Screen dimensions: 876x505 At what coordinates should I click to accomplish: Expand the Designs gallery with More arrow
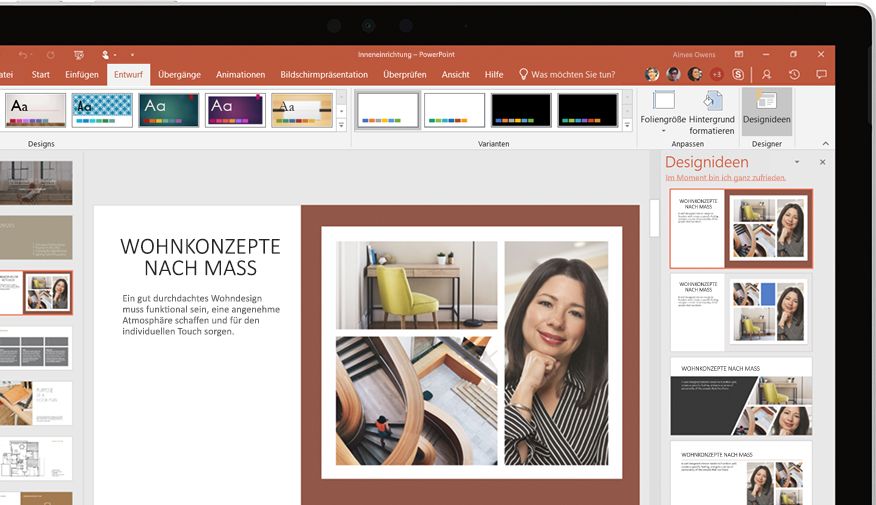tap(341, 125)
